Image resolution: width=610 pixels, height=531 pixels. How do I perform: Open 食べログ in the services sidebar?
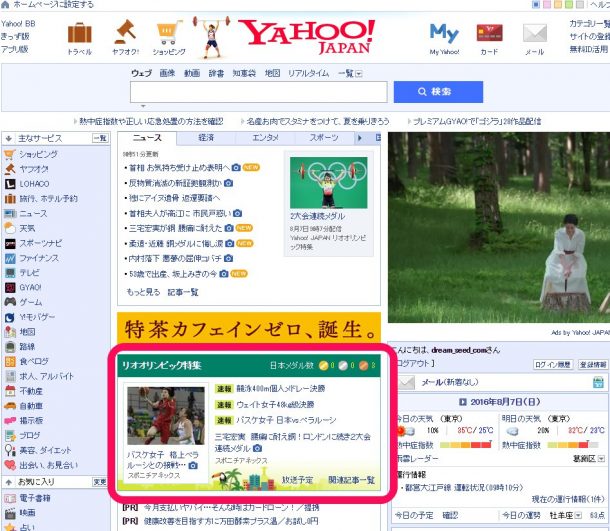coord(34,361)
